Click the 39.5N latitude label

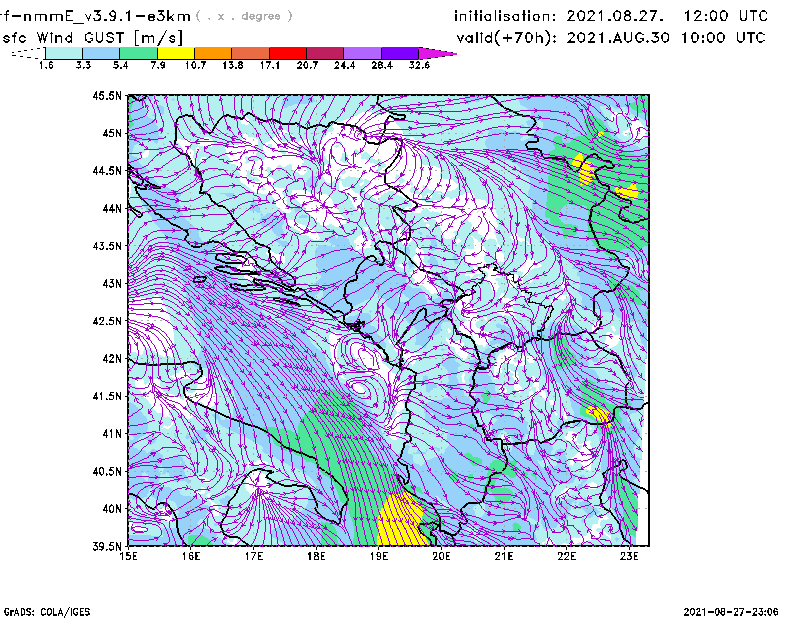[x=107, y=547]
